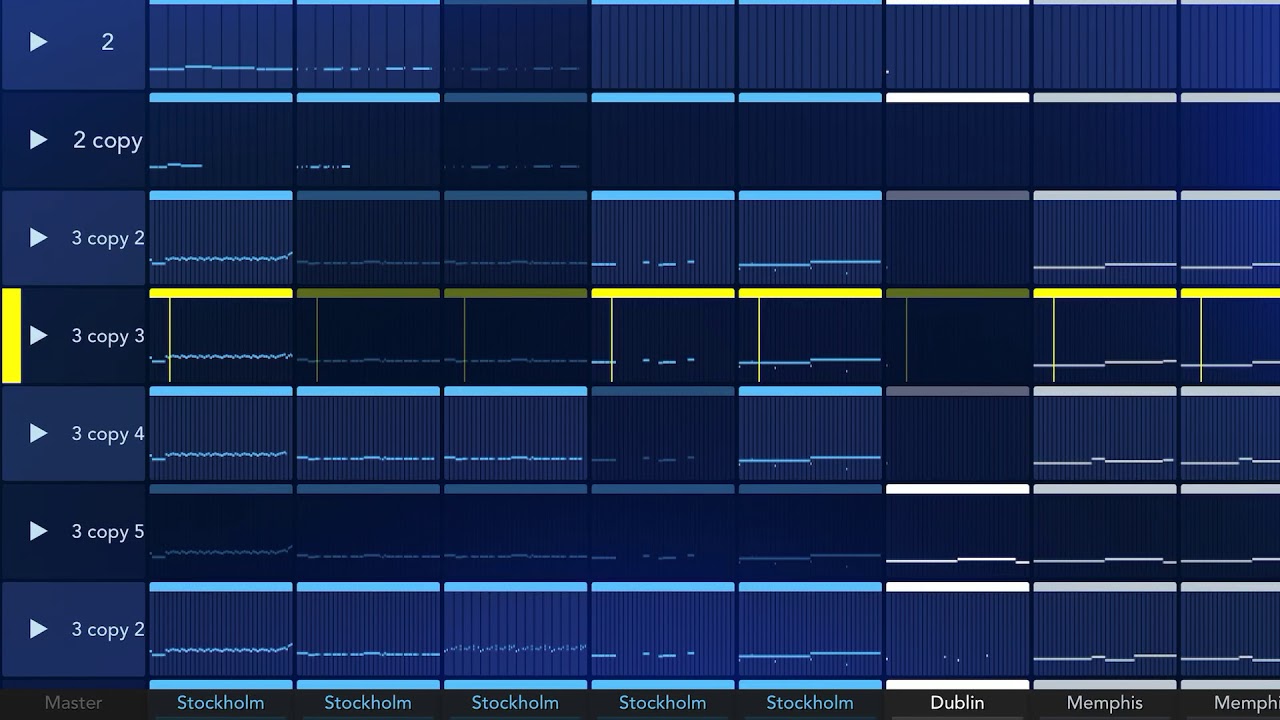Launch the Dublin clip in track 2
Image resolution: width=1280 pixels, height=720 pixels.
(957, 43)
